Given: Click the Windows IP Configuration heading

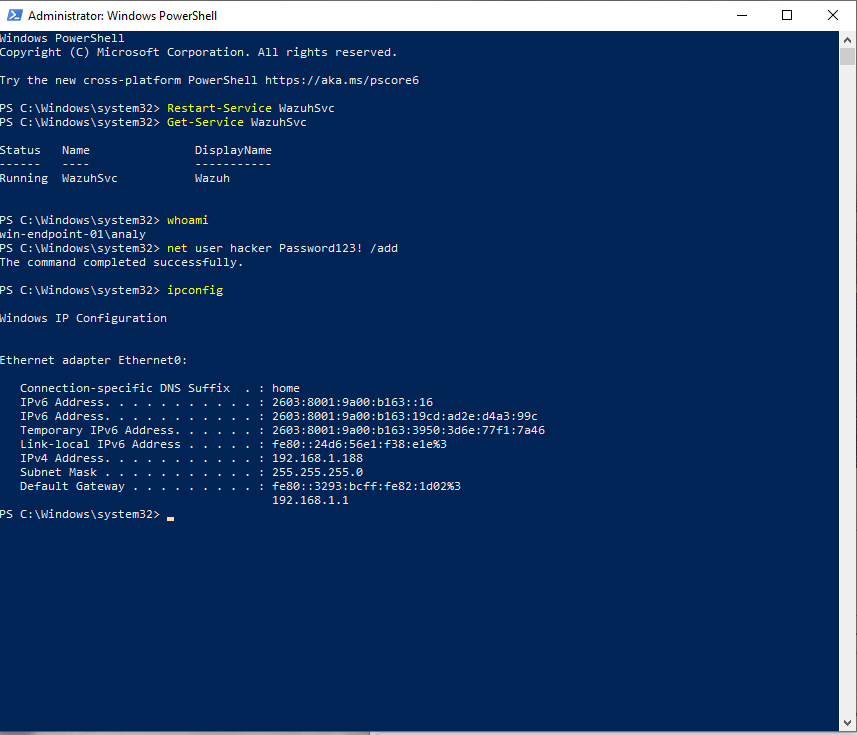Looking at the screenshot, I should tap(83, 318).
